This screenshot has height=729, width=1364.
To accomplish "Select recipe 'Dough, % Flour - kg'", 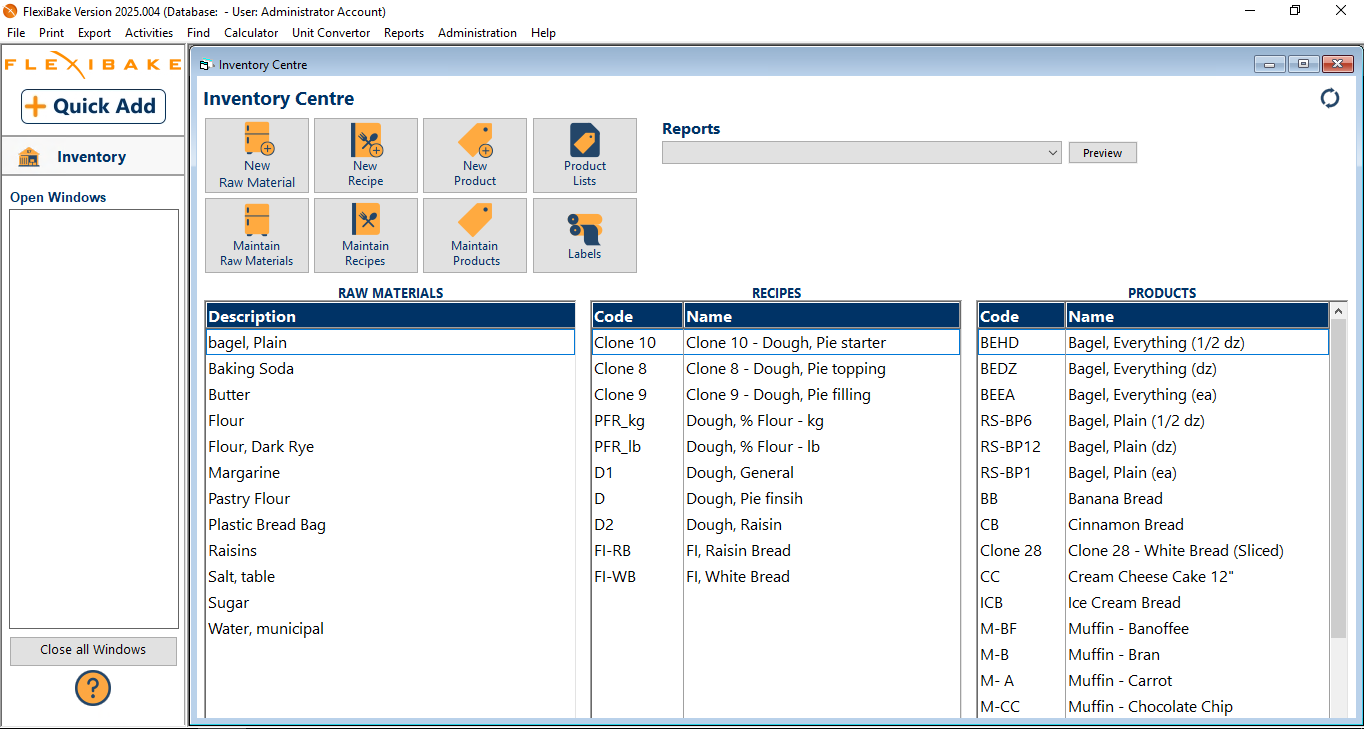I will click(x=776, y=421).
